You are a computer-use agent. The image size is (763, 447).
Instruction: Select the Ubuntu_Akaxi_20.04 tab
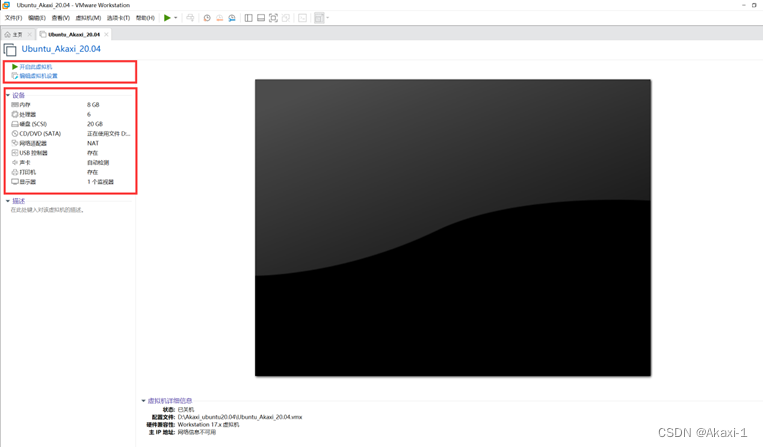point(74,35)
